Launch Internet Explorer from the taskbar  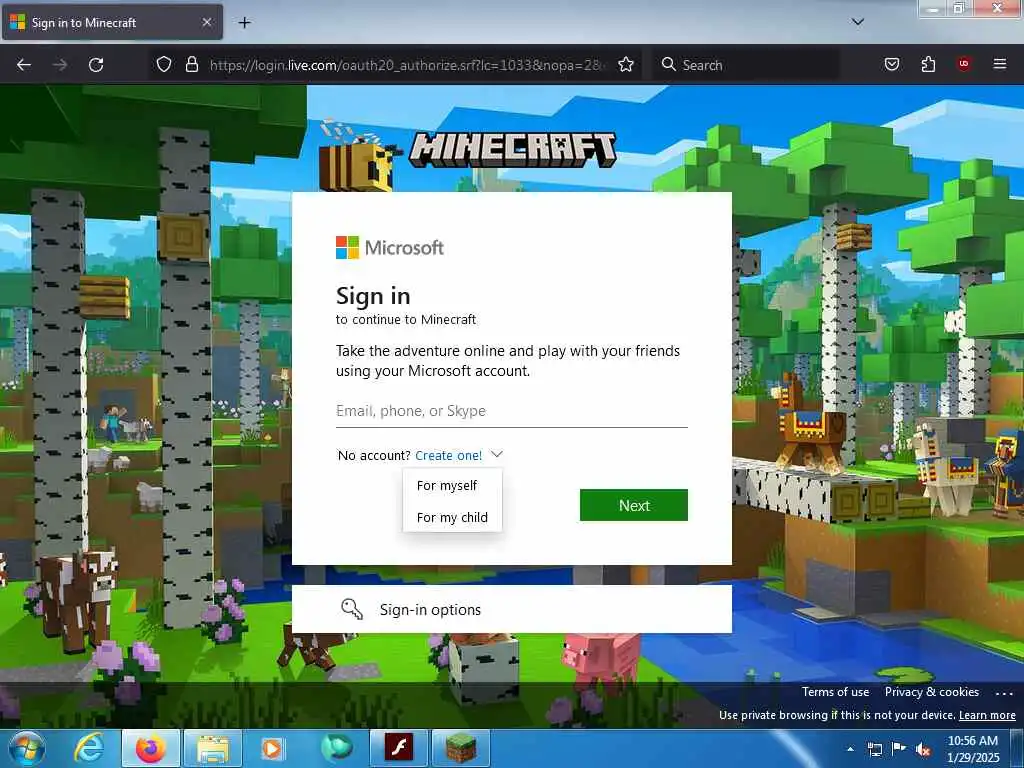point(89,748)
